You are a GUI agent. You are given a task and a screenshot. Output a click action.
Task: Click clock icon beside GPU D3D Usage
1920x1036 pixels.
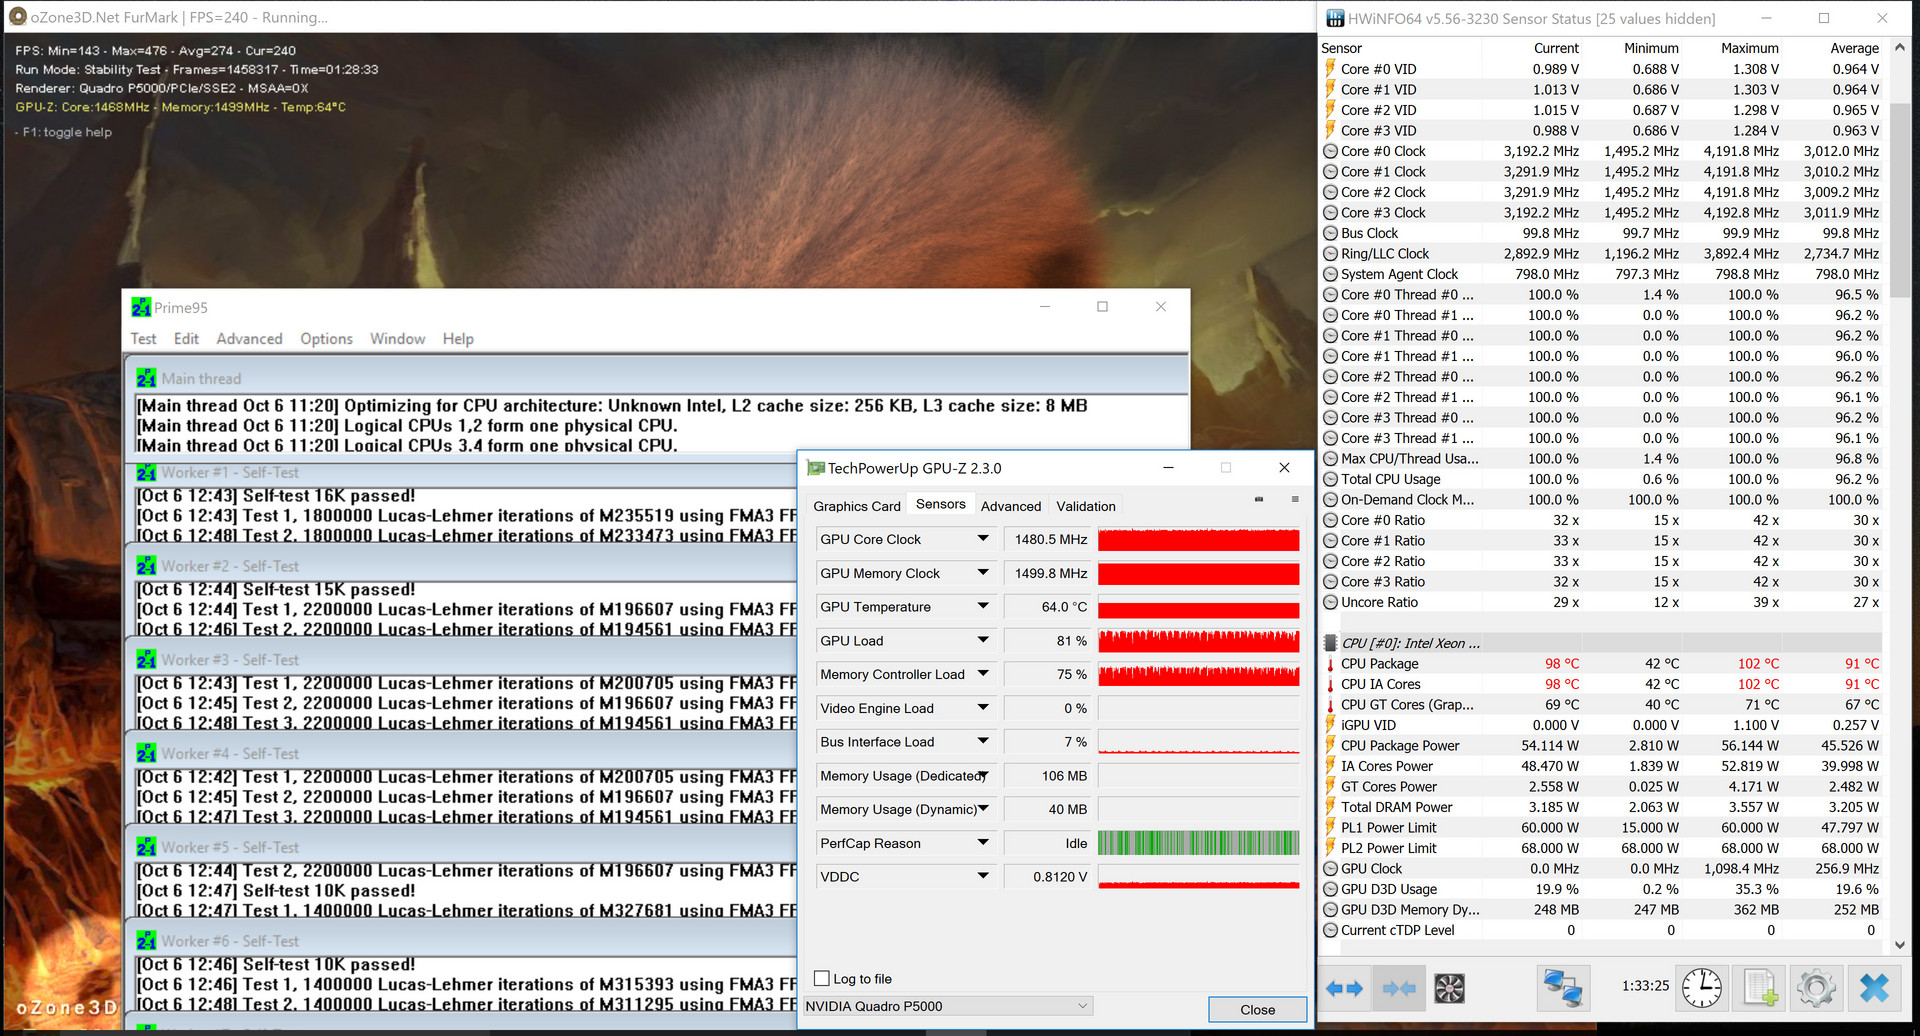1330,889
